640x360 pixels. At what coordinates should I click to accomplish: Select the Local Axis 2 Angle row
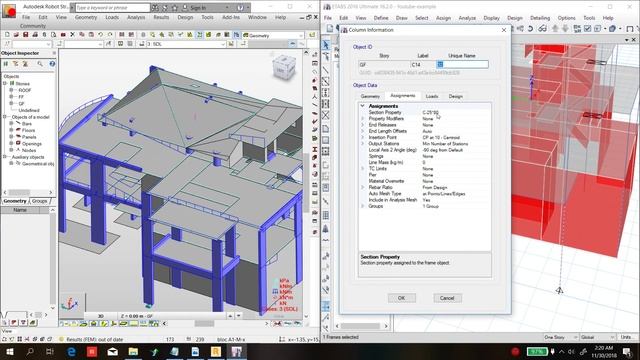pos(424,150)
